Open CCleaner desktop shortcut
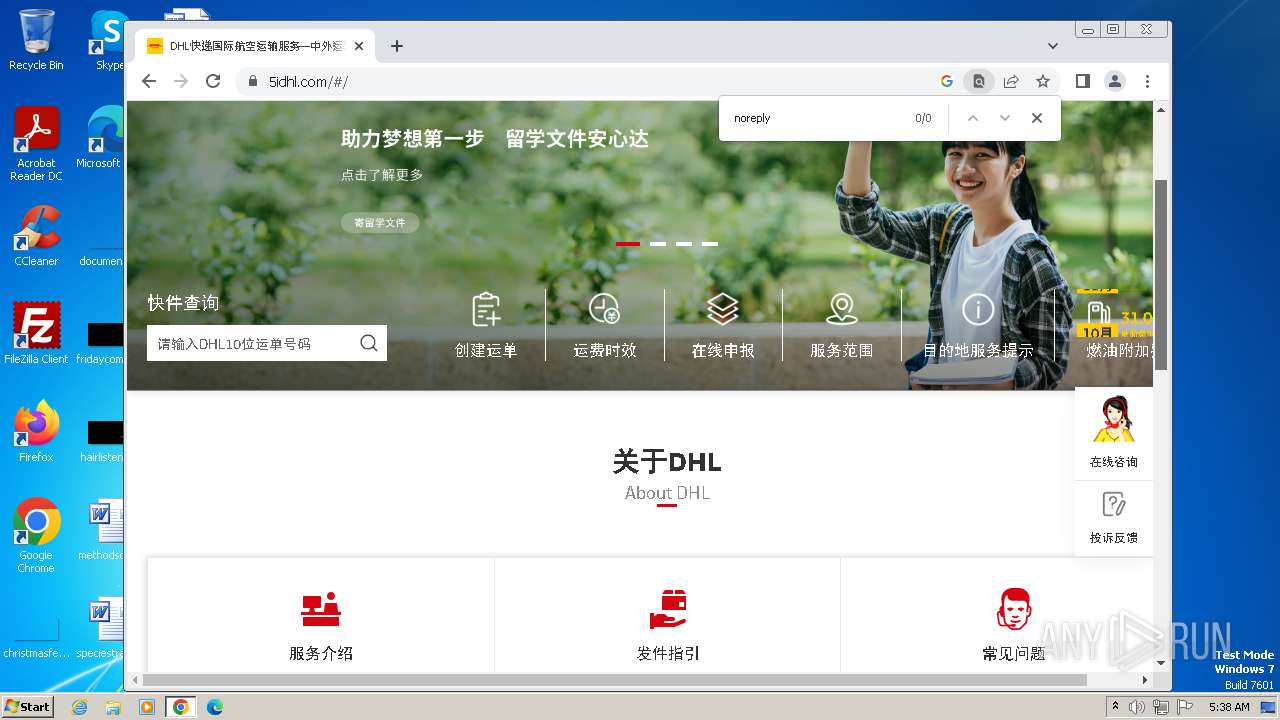Image resolution: width=1280 pixels, height=720 pixels. point(36,236)
